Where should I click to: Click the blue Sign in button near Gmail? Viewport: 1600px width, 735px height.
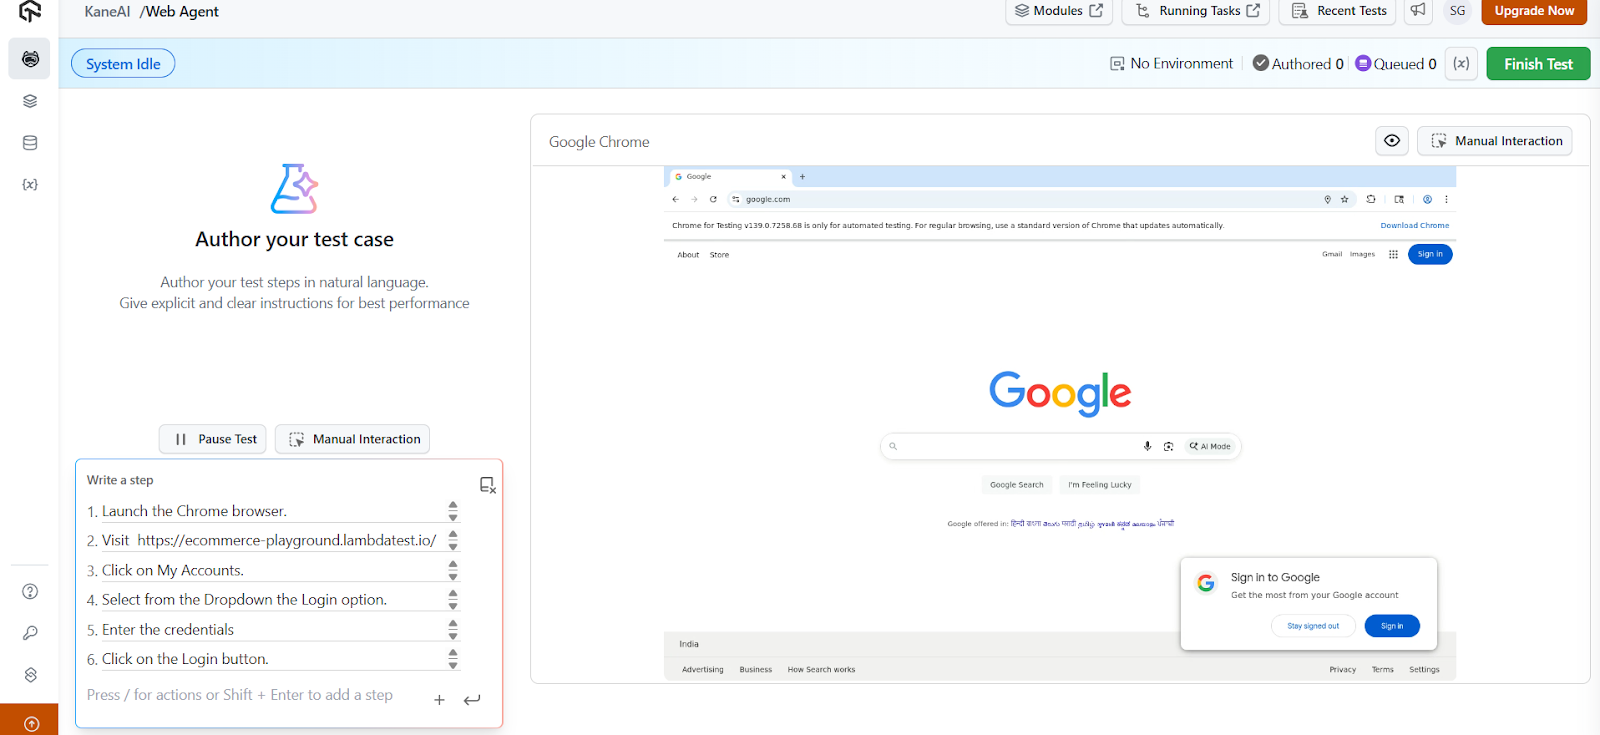click(1430, 254)
